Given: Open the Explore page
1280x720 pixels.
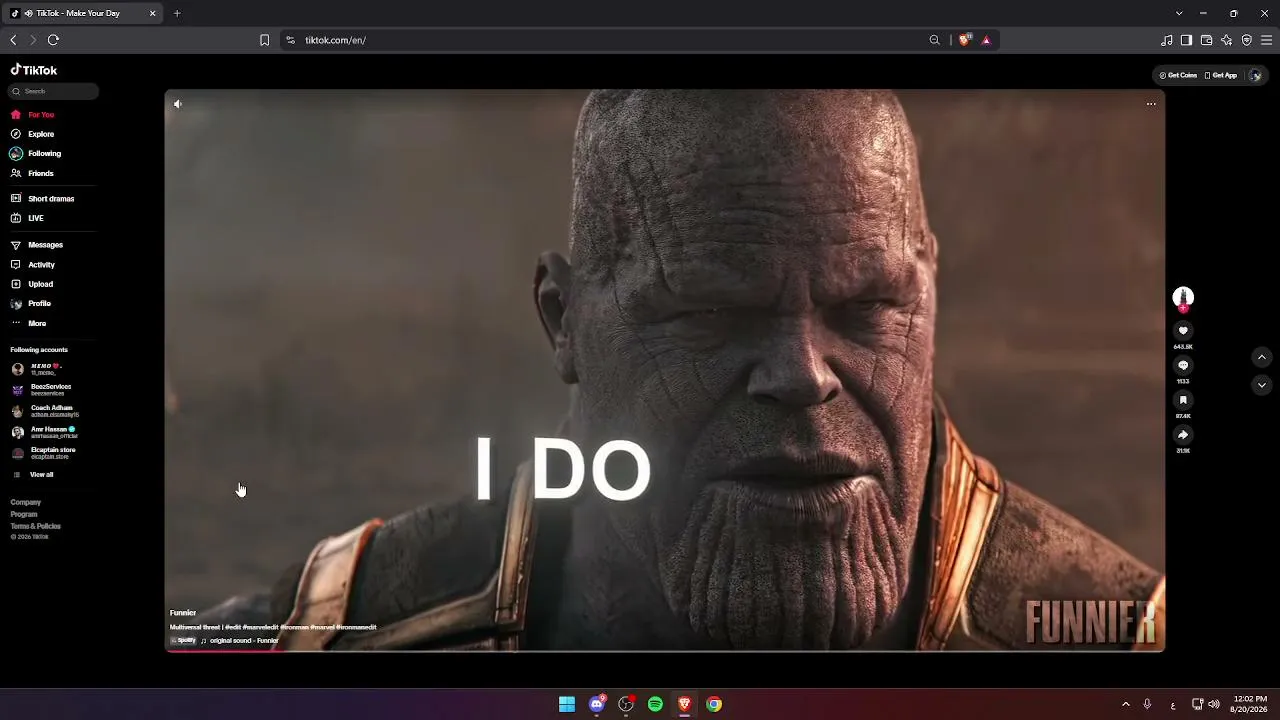Looking at the screenshot, I should pos(32,134).
